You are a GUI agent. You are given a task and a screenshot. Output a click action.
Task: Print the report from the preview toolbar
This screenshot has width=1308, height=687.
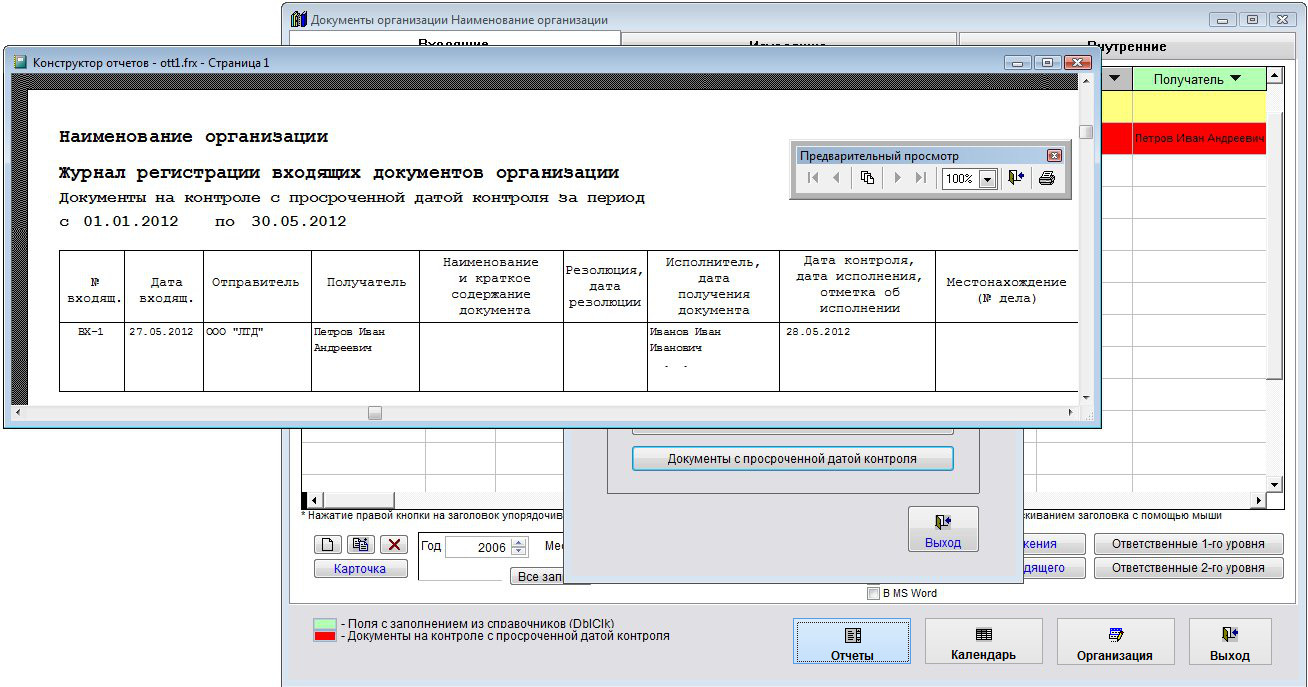[x=1046, y=178]
